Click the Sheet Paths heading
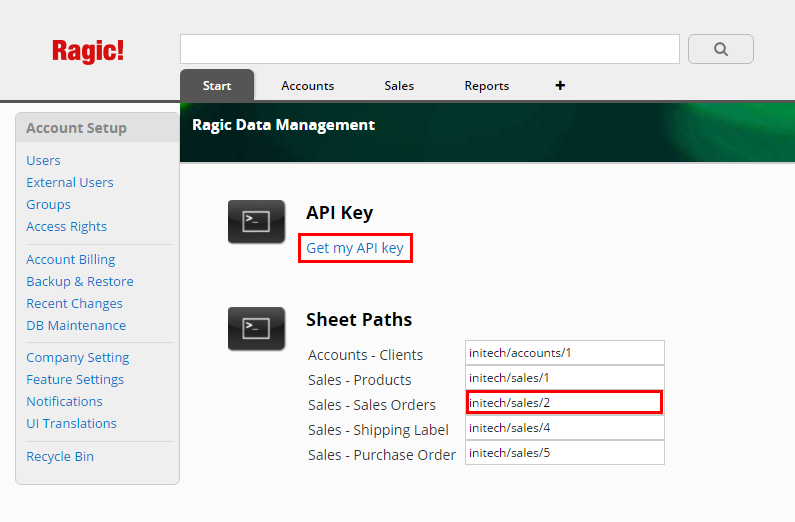Image resolution: width=795 pixels, height=522 pixels. click(359, 320)
